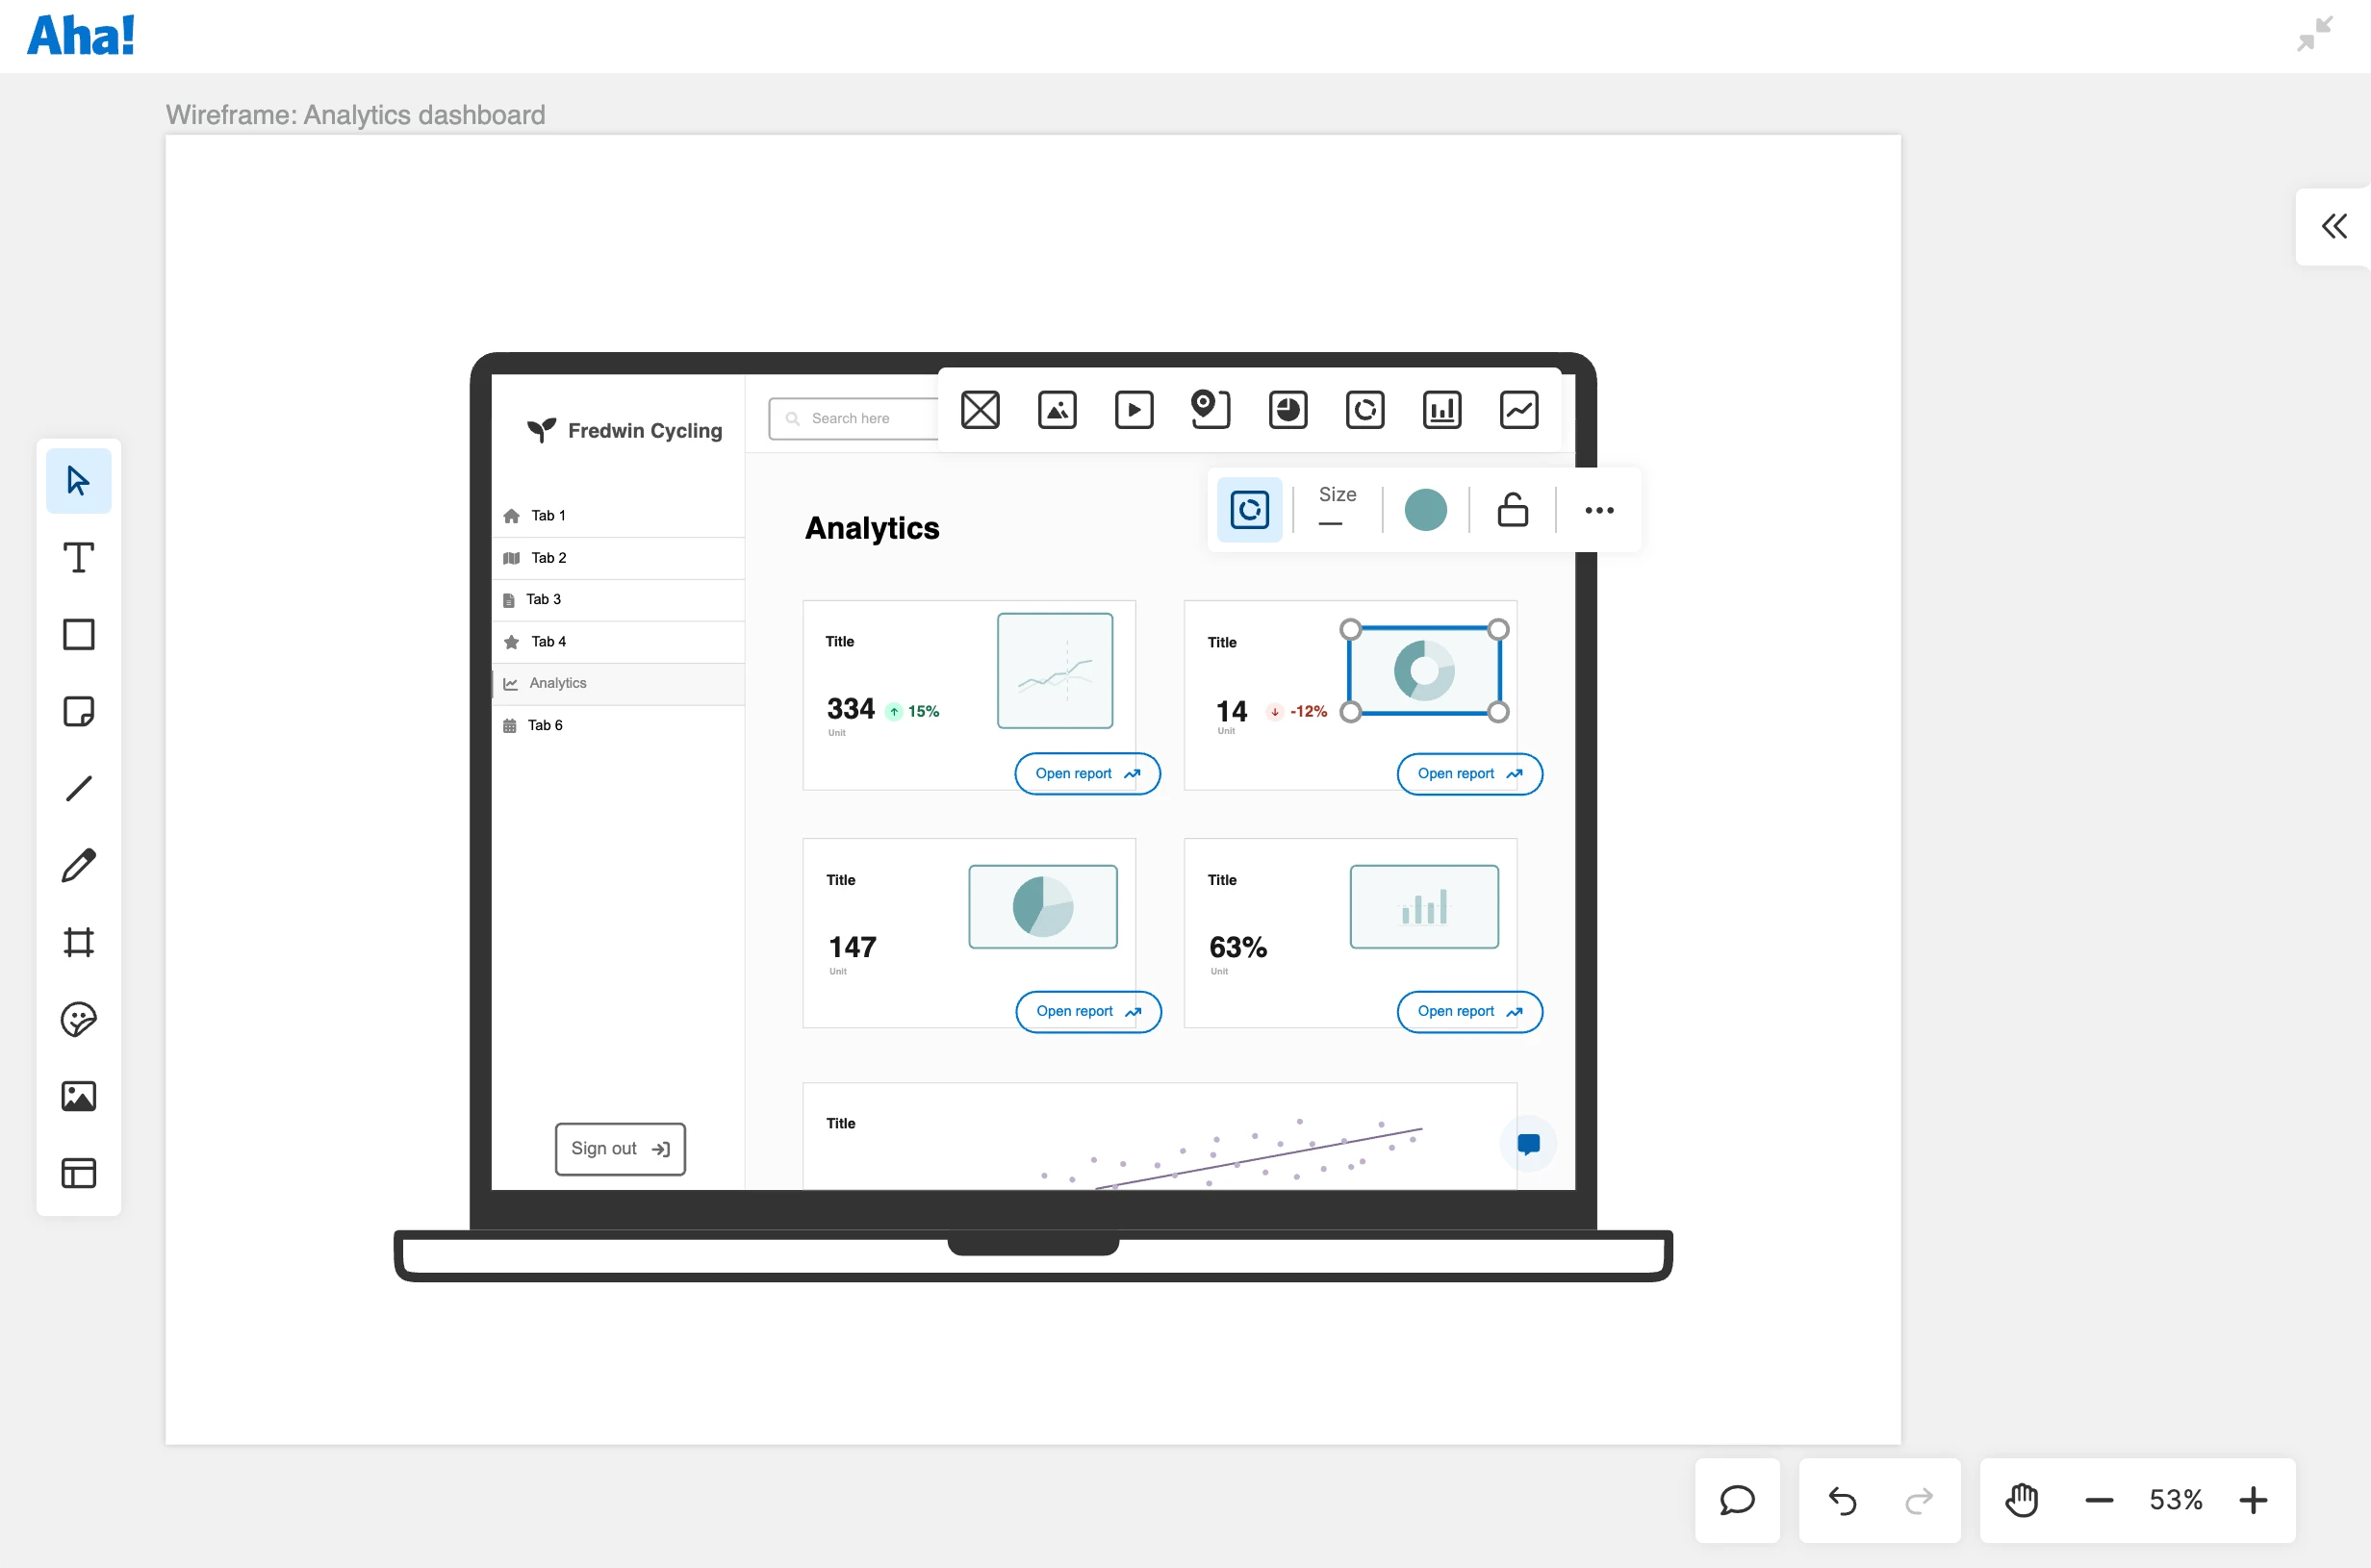Open the Size dropdown
Screen dimensions: 2371x1568
1337,508
